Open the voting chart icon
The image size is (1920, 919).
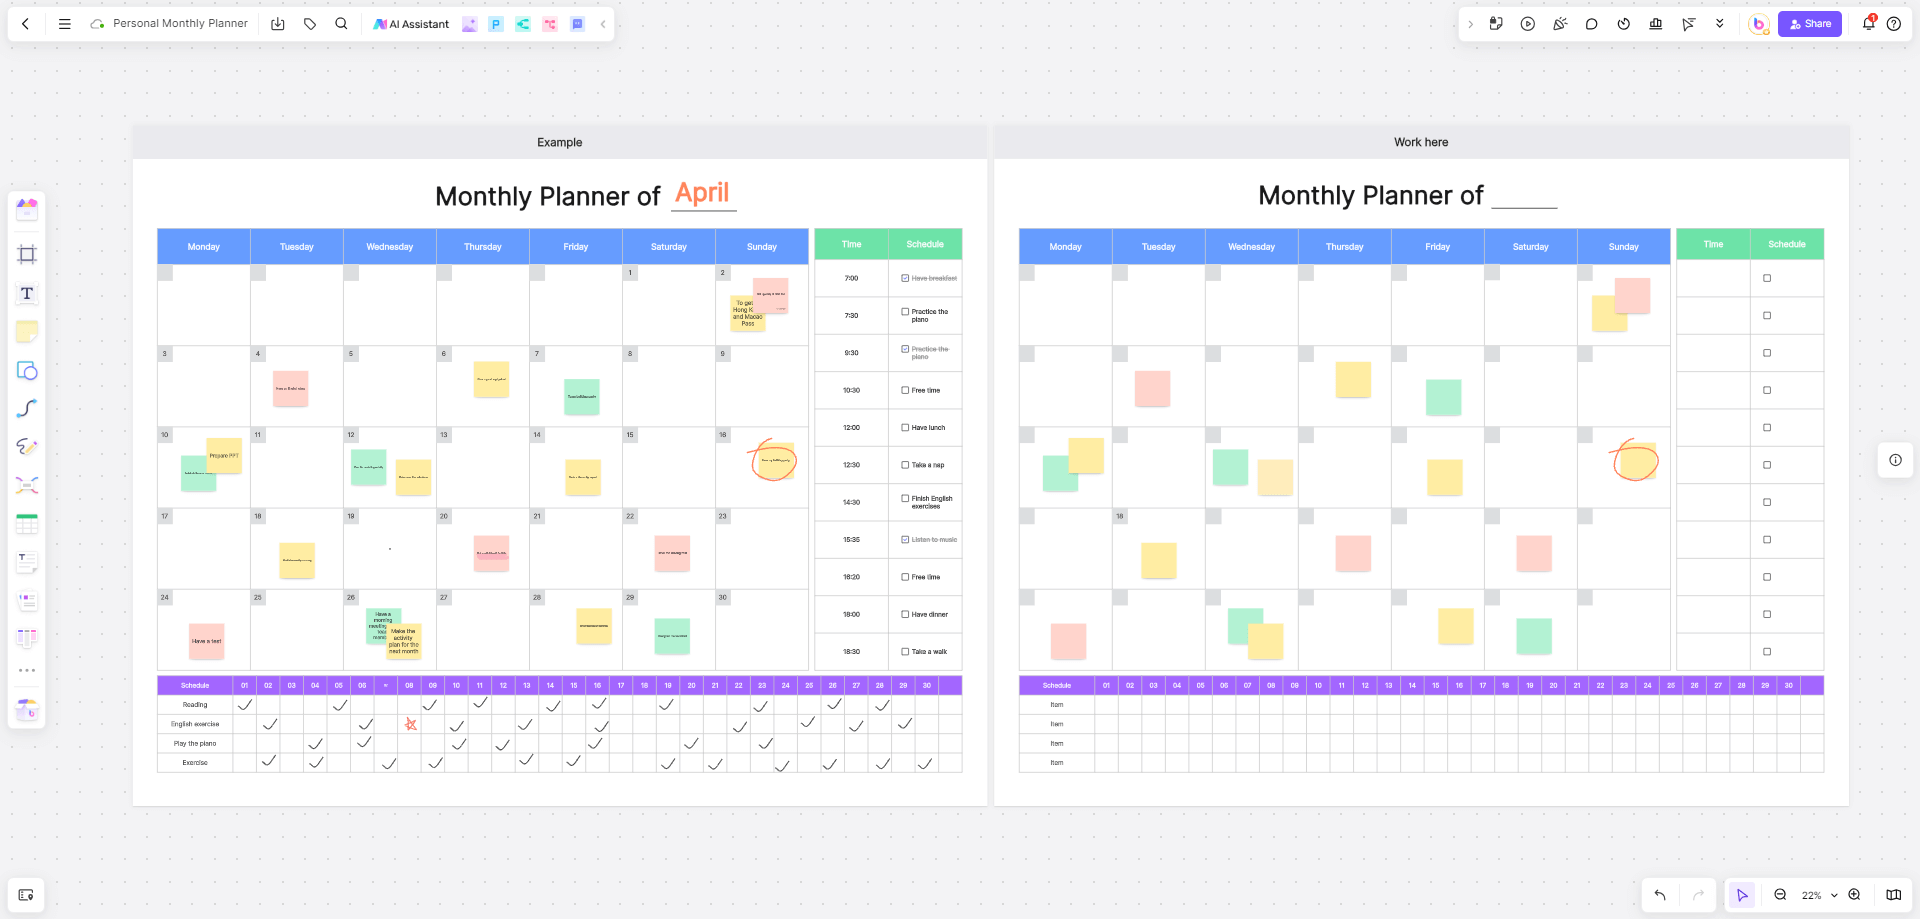pos(1656,24)
